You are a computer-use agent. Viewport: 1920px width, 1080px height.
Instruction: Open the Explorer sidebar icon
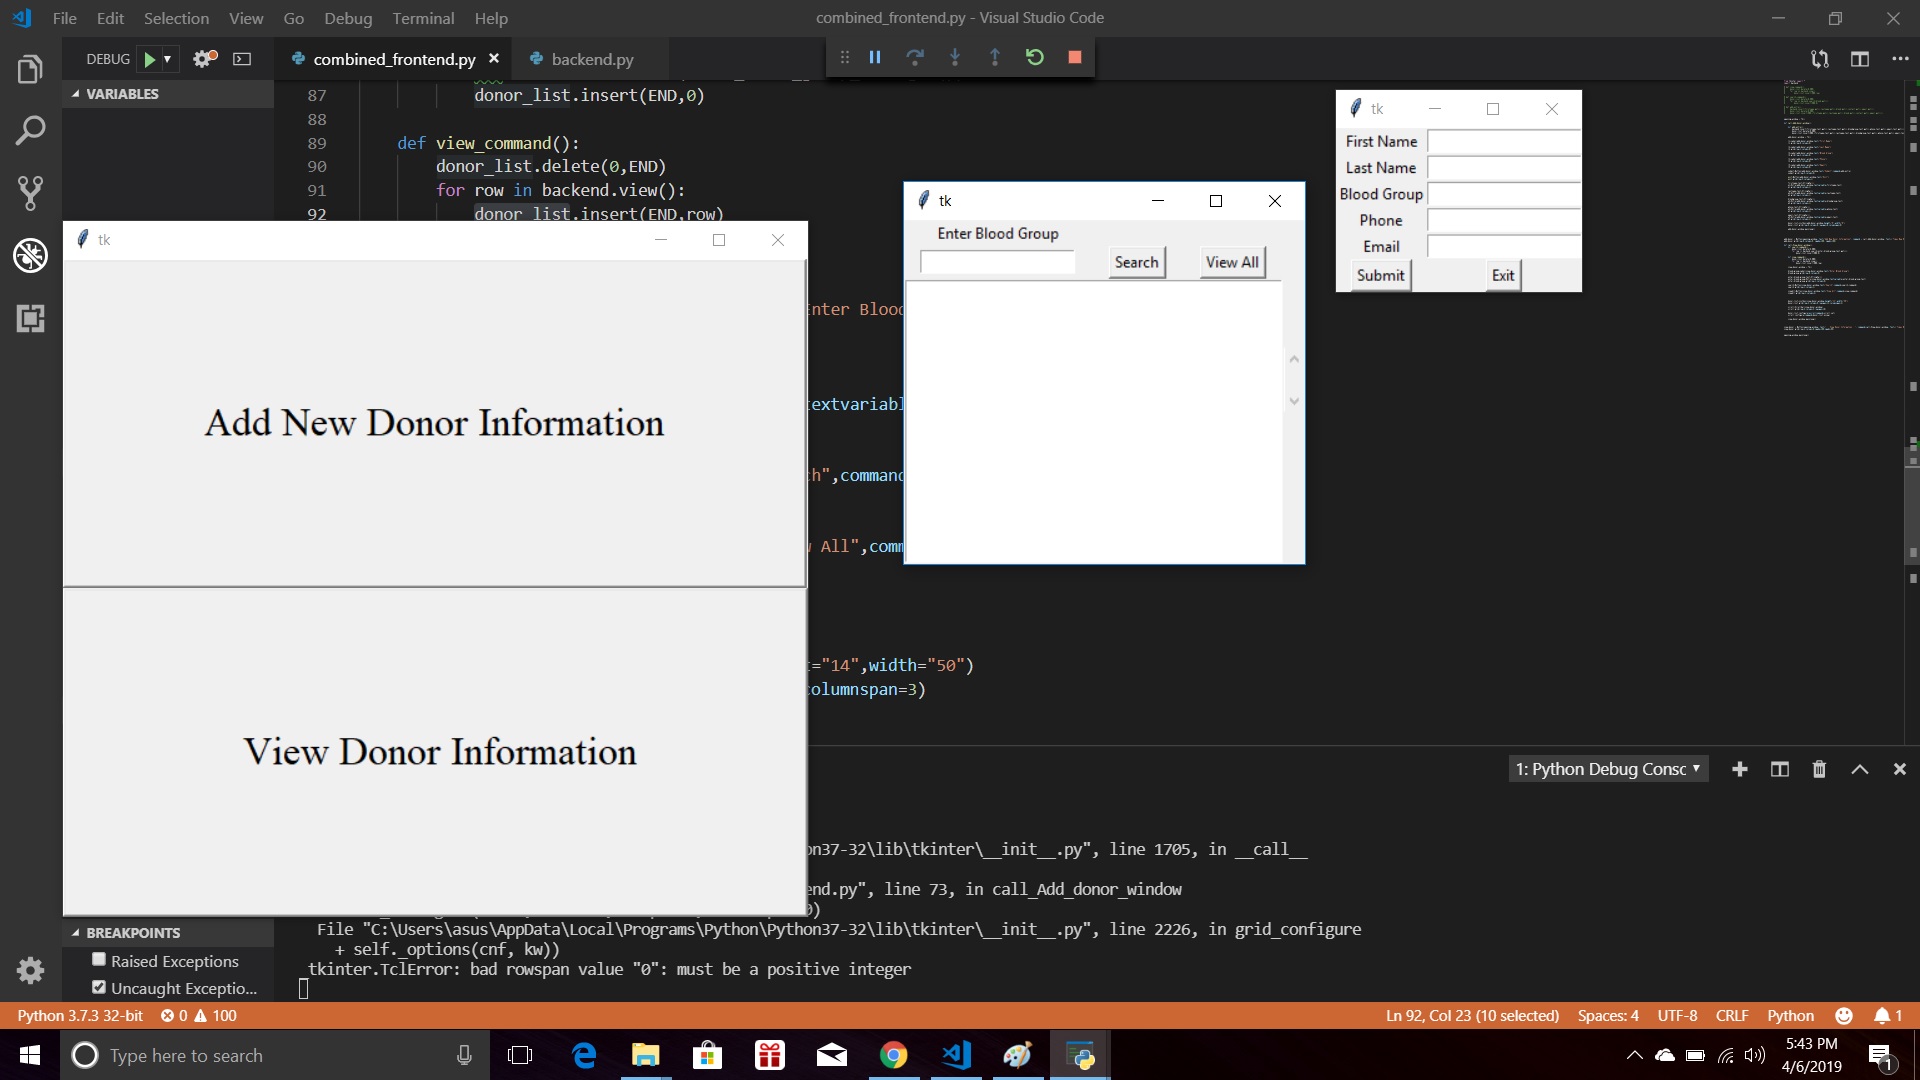tap(30, 70)
